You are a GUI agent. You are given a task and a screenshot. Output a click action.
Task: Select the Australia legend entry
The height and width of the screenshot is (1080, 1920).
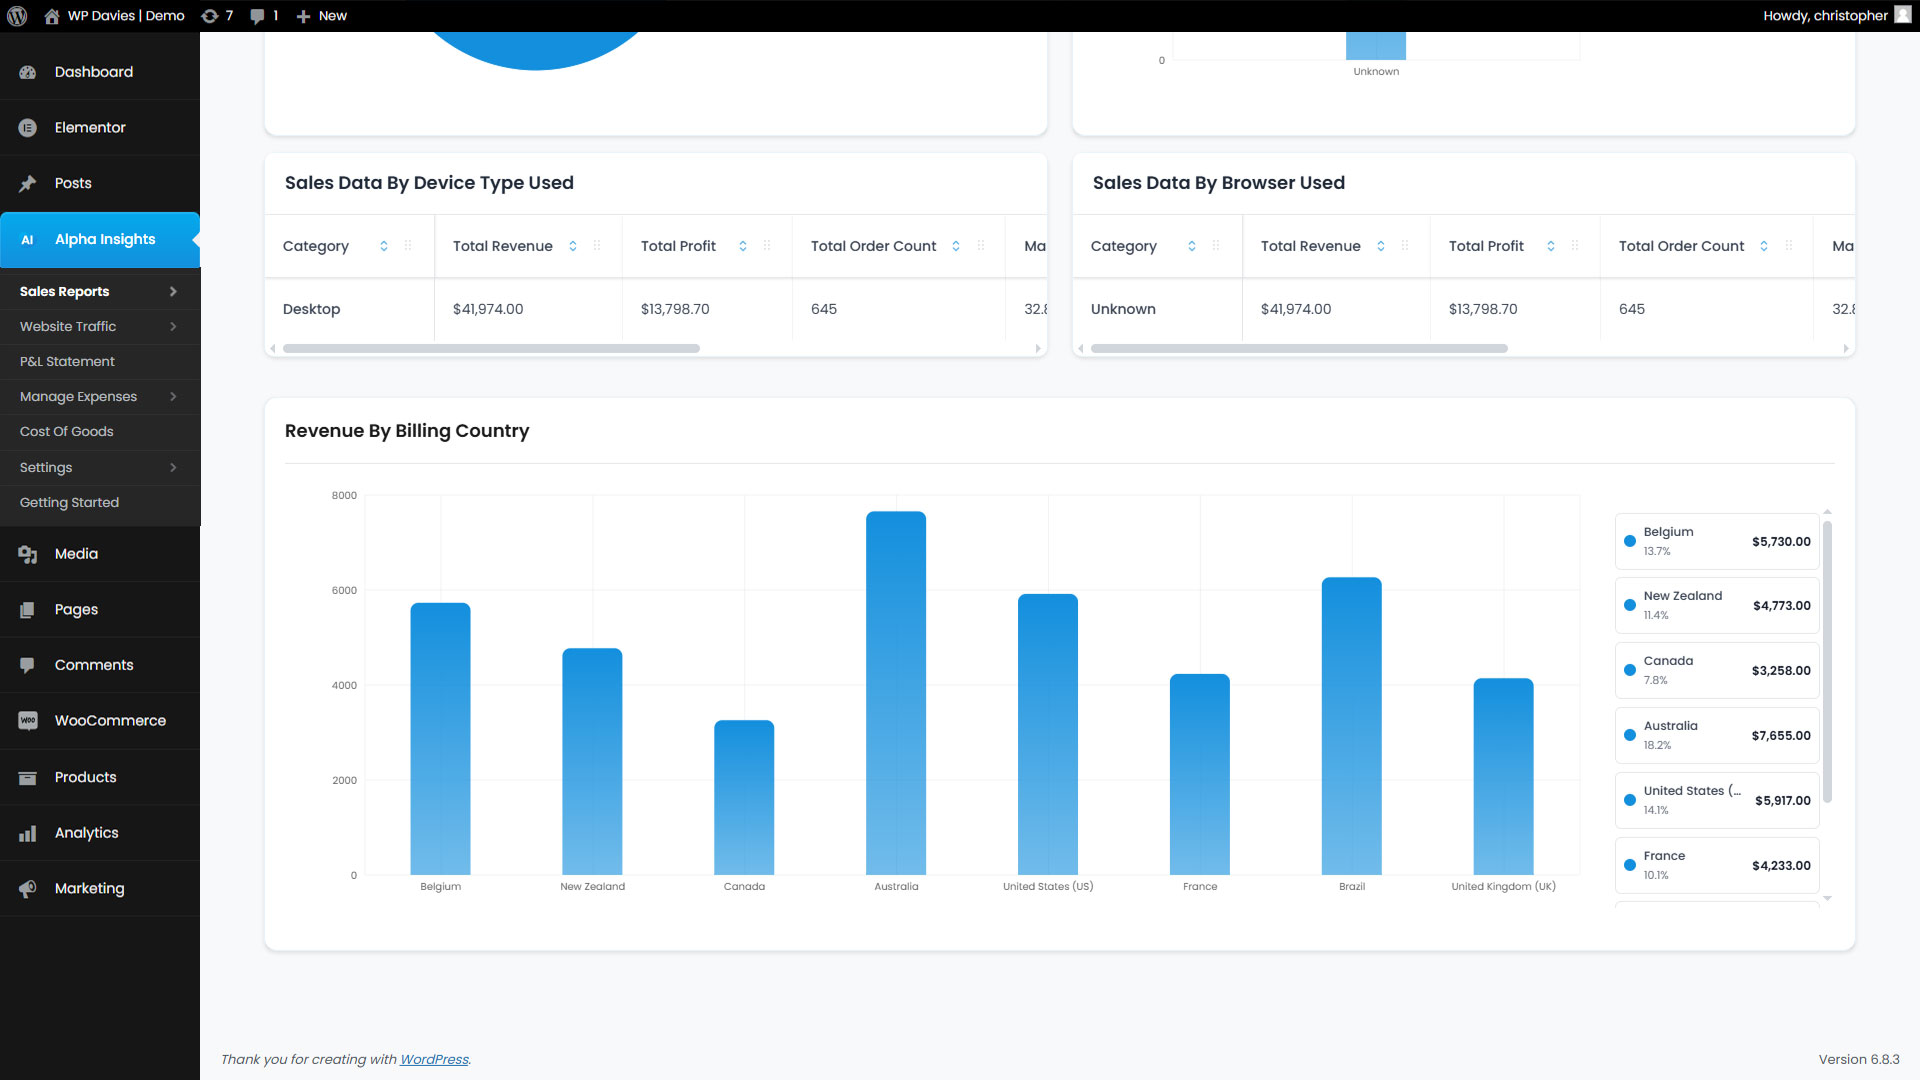(1716, 736)
